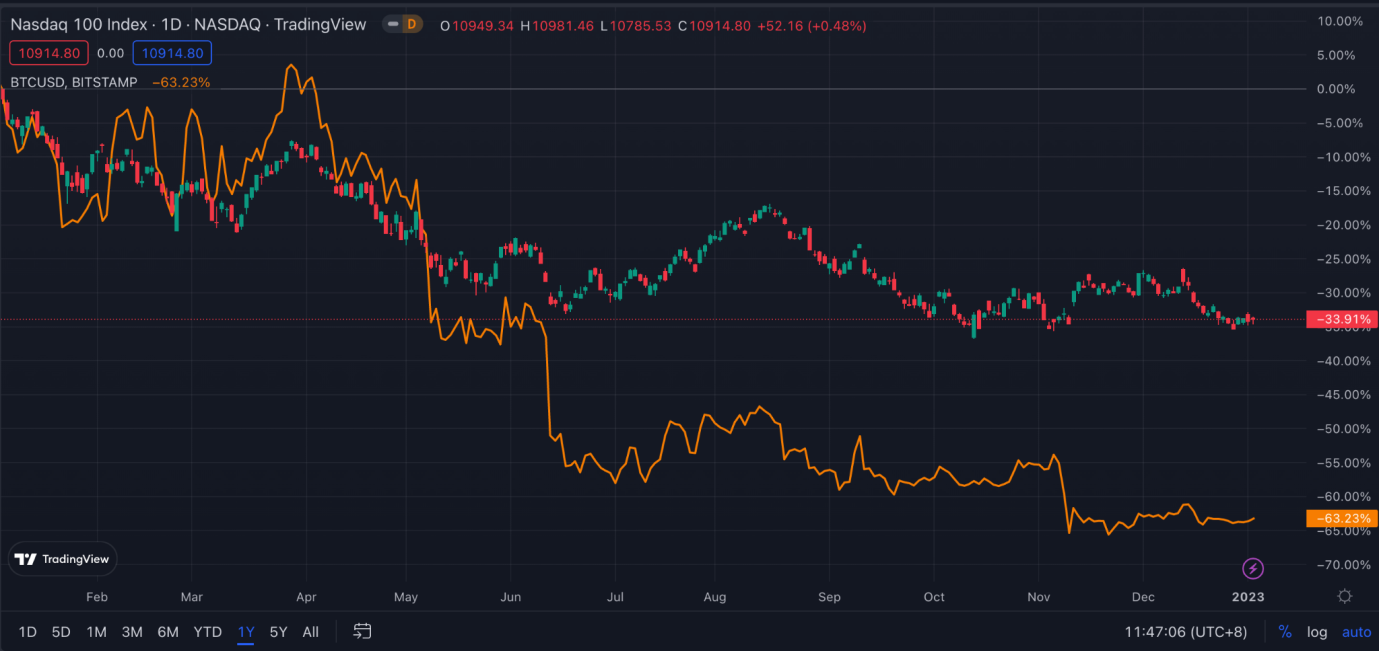Click the Aug label on time axis

[x=715, y=597]
